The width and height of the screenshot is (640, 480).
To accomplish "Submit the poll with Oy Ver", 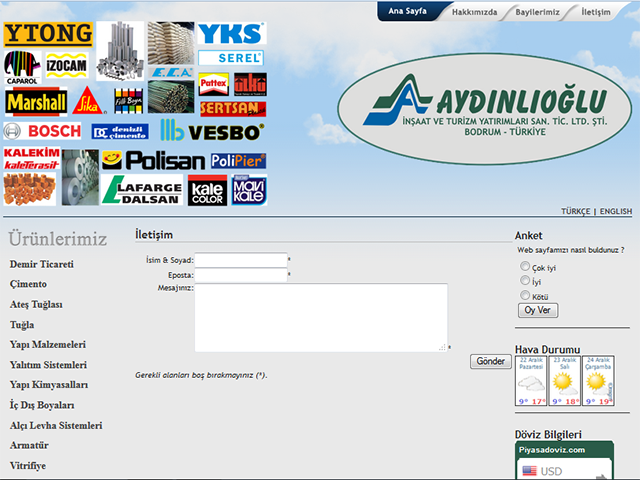I will (538, 310).
